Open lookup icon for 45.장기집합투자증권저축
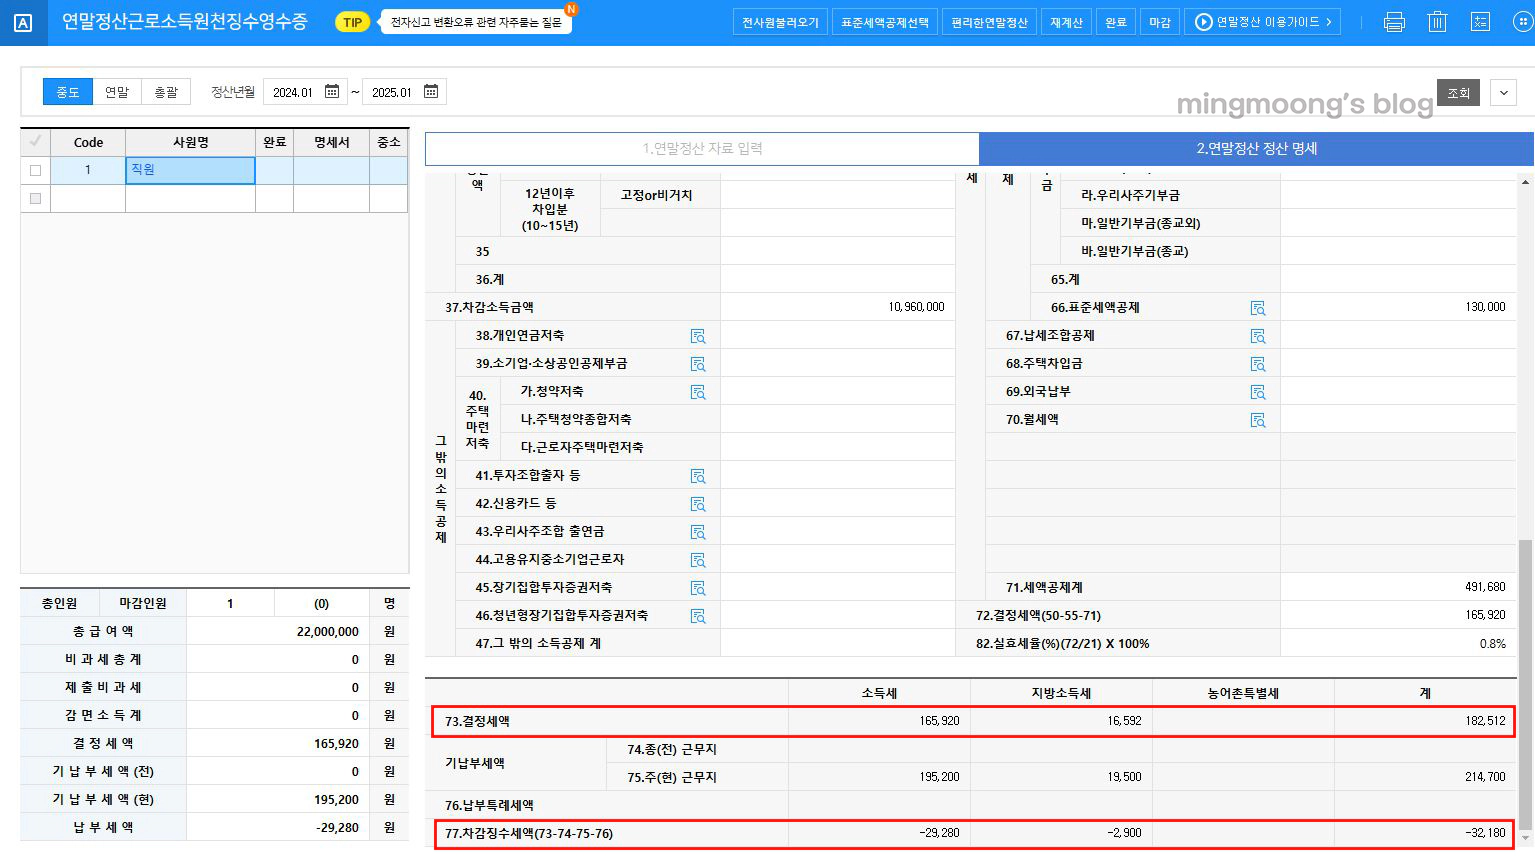 [698, 588]
